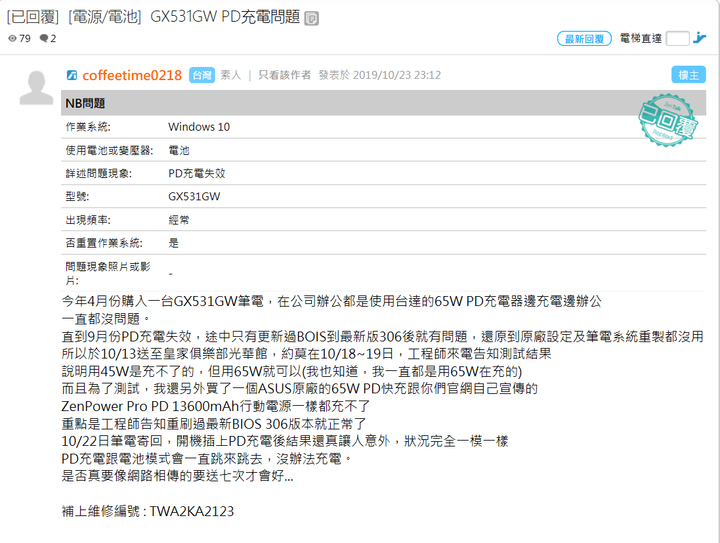Focus the 電梯直達 floor number field
Screen dimensions: 720x543
click(677, 39)
